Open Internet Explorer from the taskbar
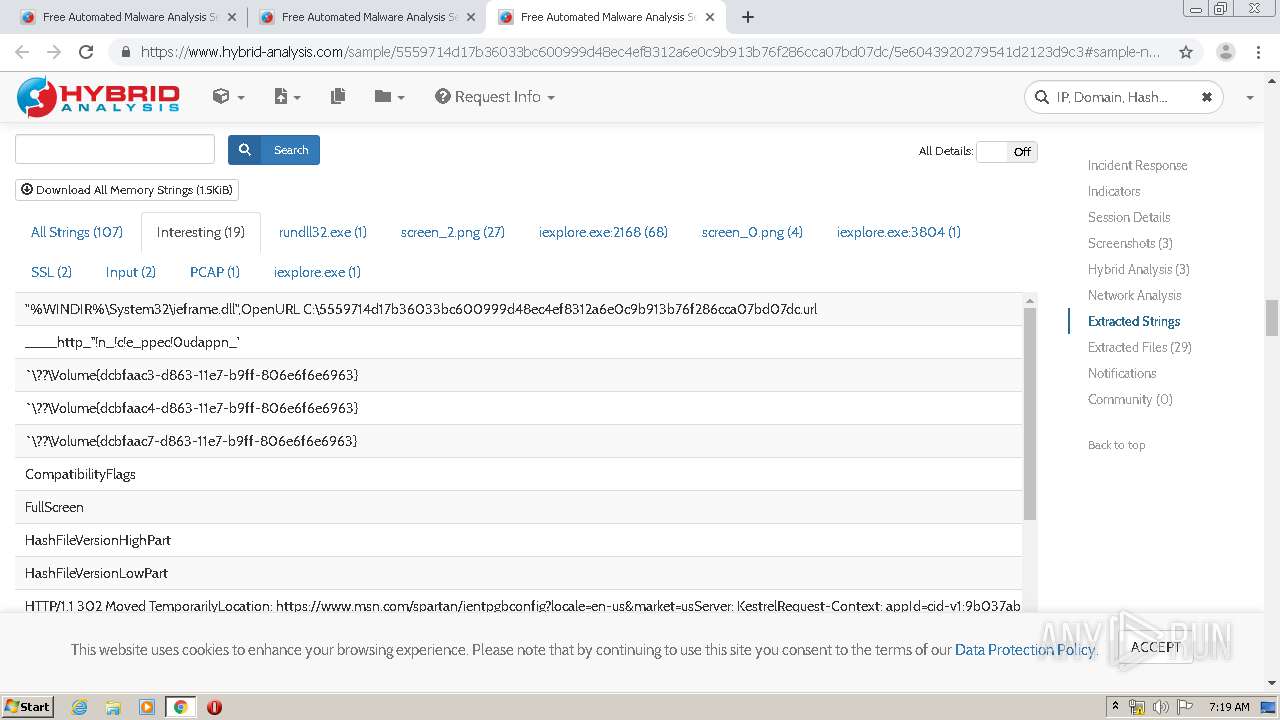1280x720 pixels. tap(79, 707)
